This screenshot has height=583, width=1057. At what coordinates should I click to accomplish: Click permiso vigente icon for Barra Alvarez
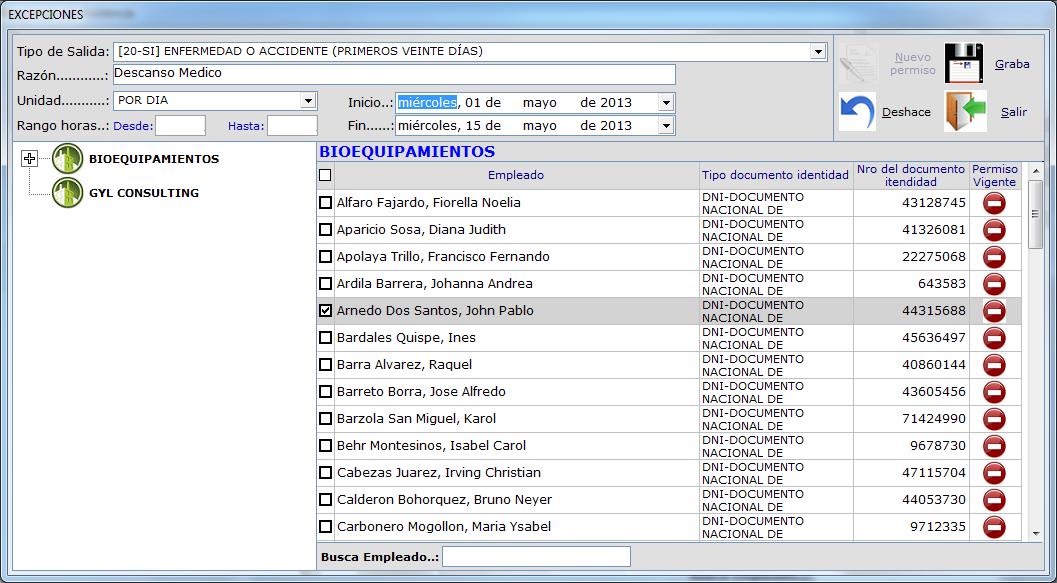pyautogui.click(x=994, y=365)
